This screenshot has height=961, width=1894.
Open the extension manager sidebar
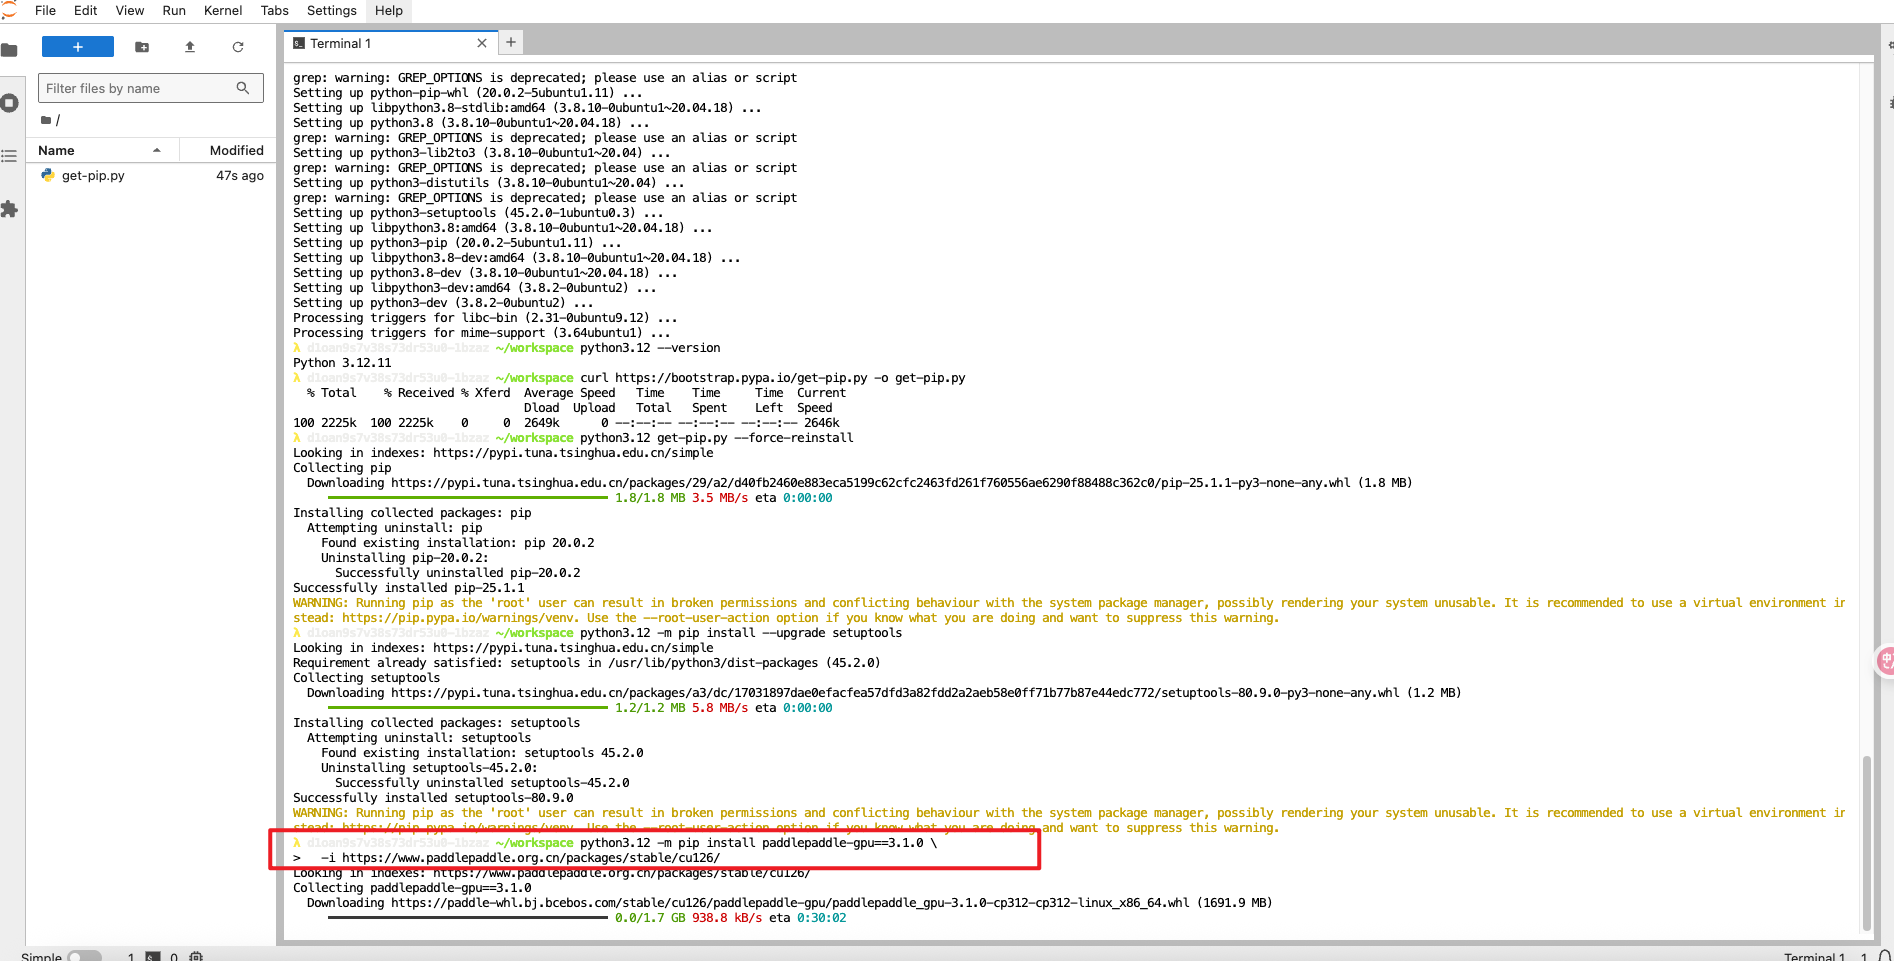[9, 209]
